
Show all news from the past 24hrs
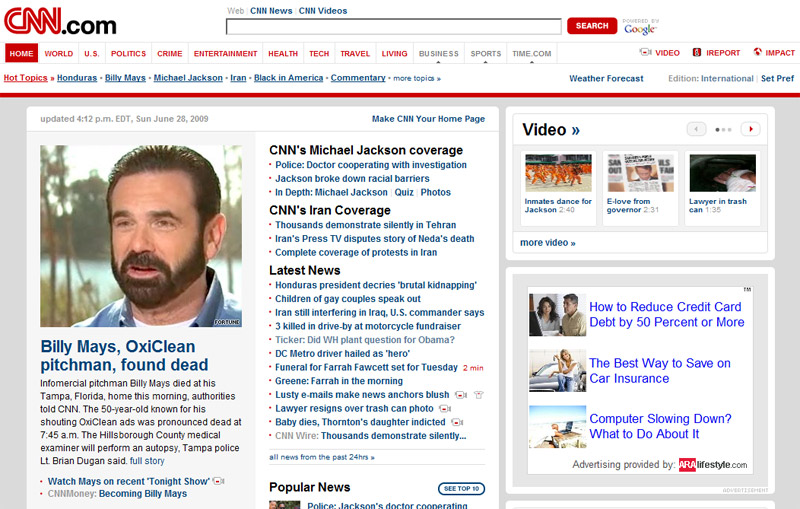click(x=322, y=457)
